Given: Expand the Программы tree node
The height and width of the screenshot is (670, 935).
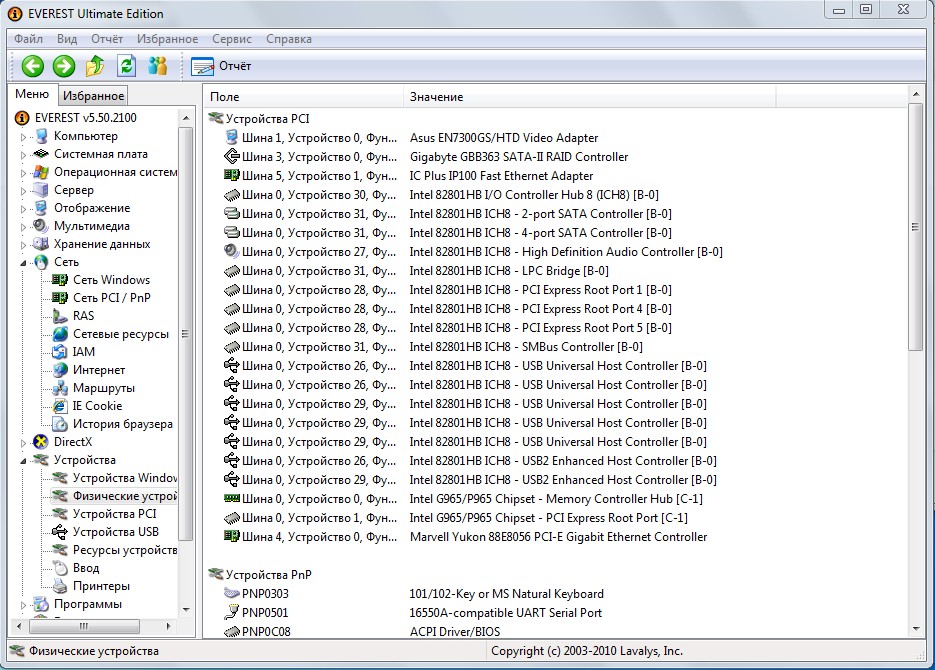Looking at the screenshot, I should click(x=23, y=604).
